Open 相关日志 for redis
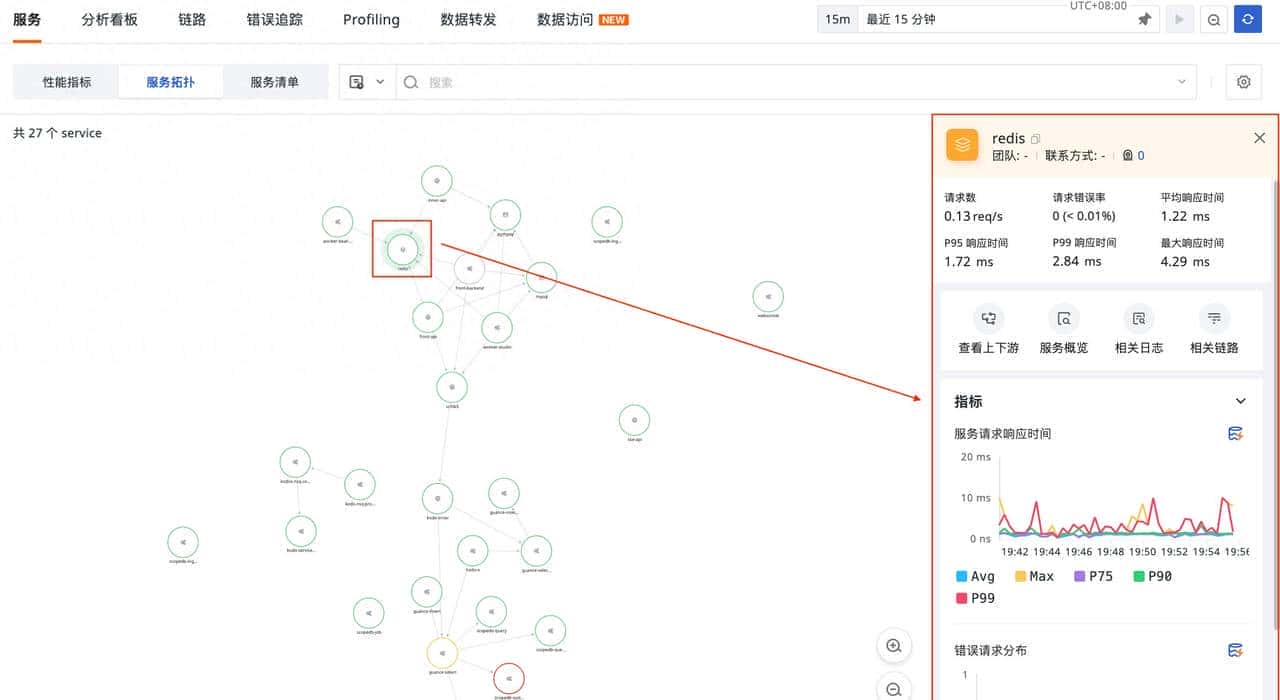Screen dimensions: 1280x700 tap(1139, 331)
